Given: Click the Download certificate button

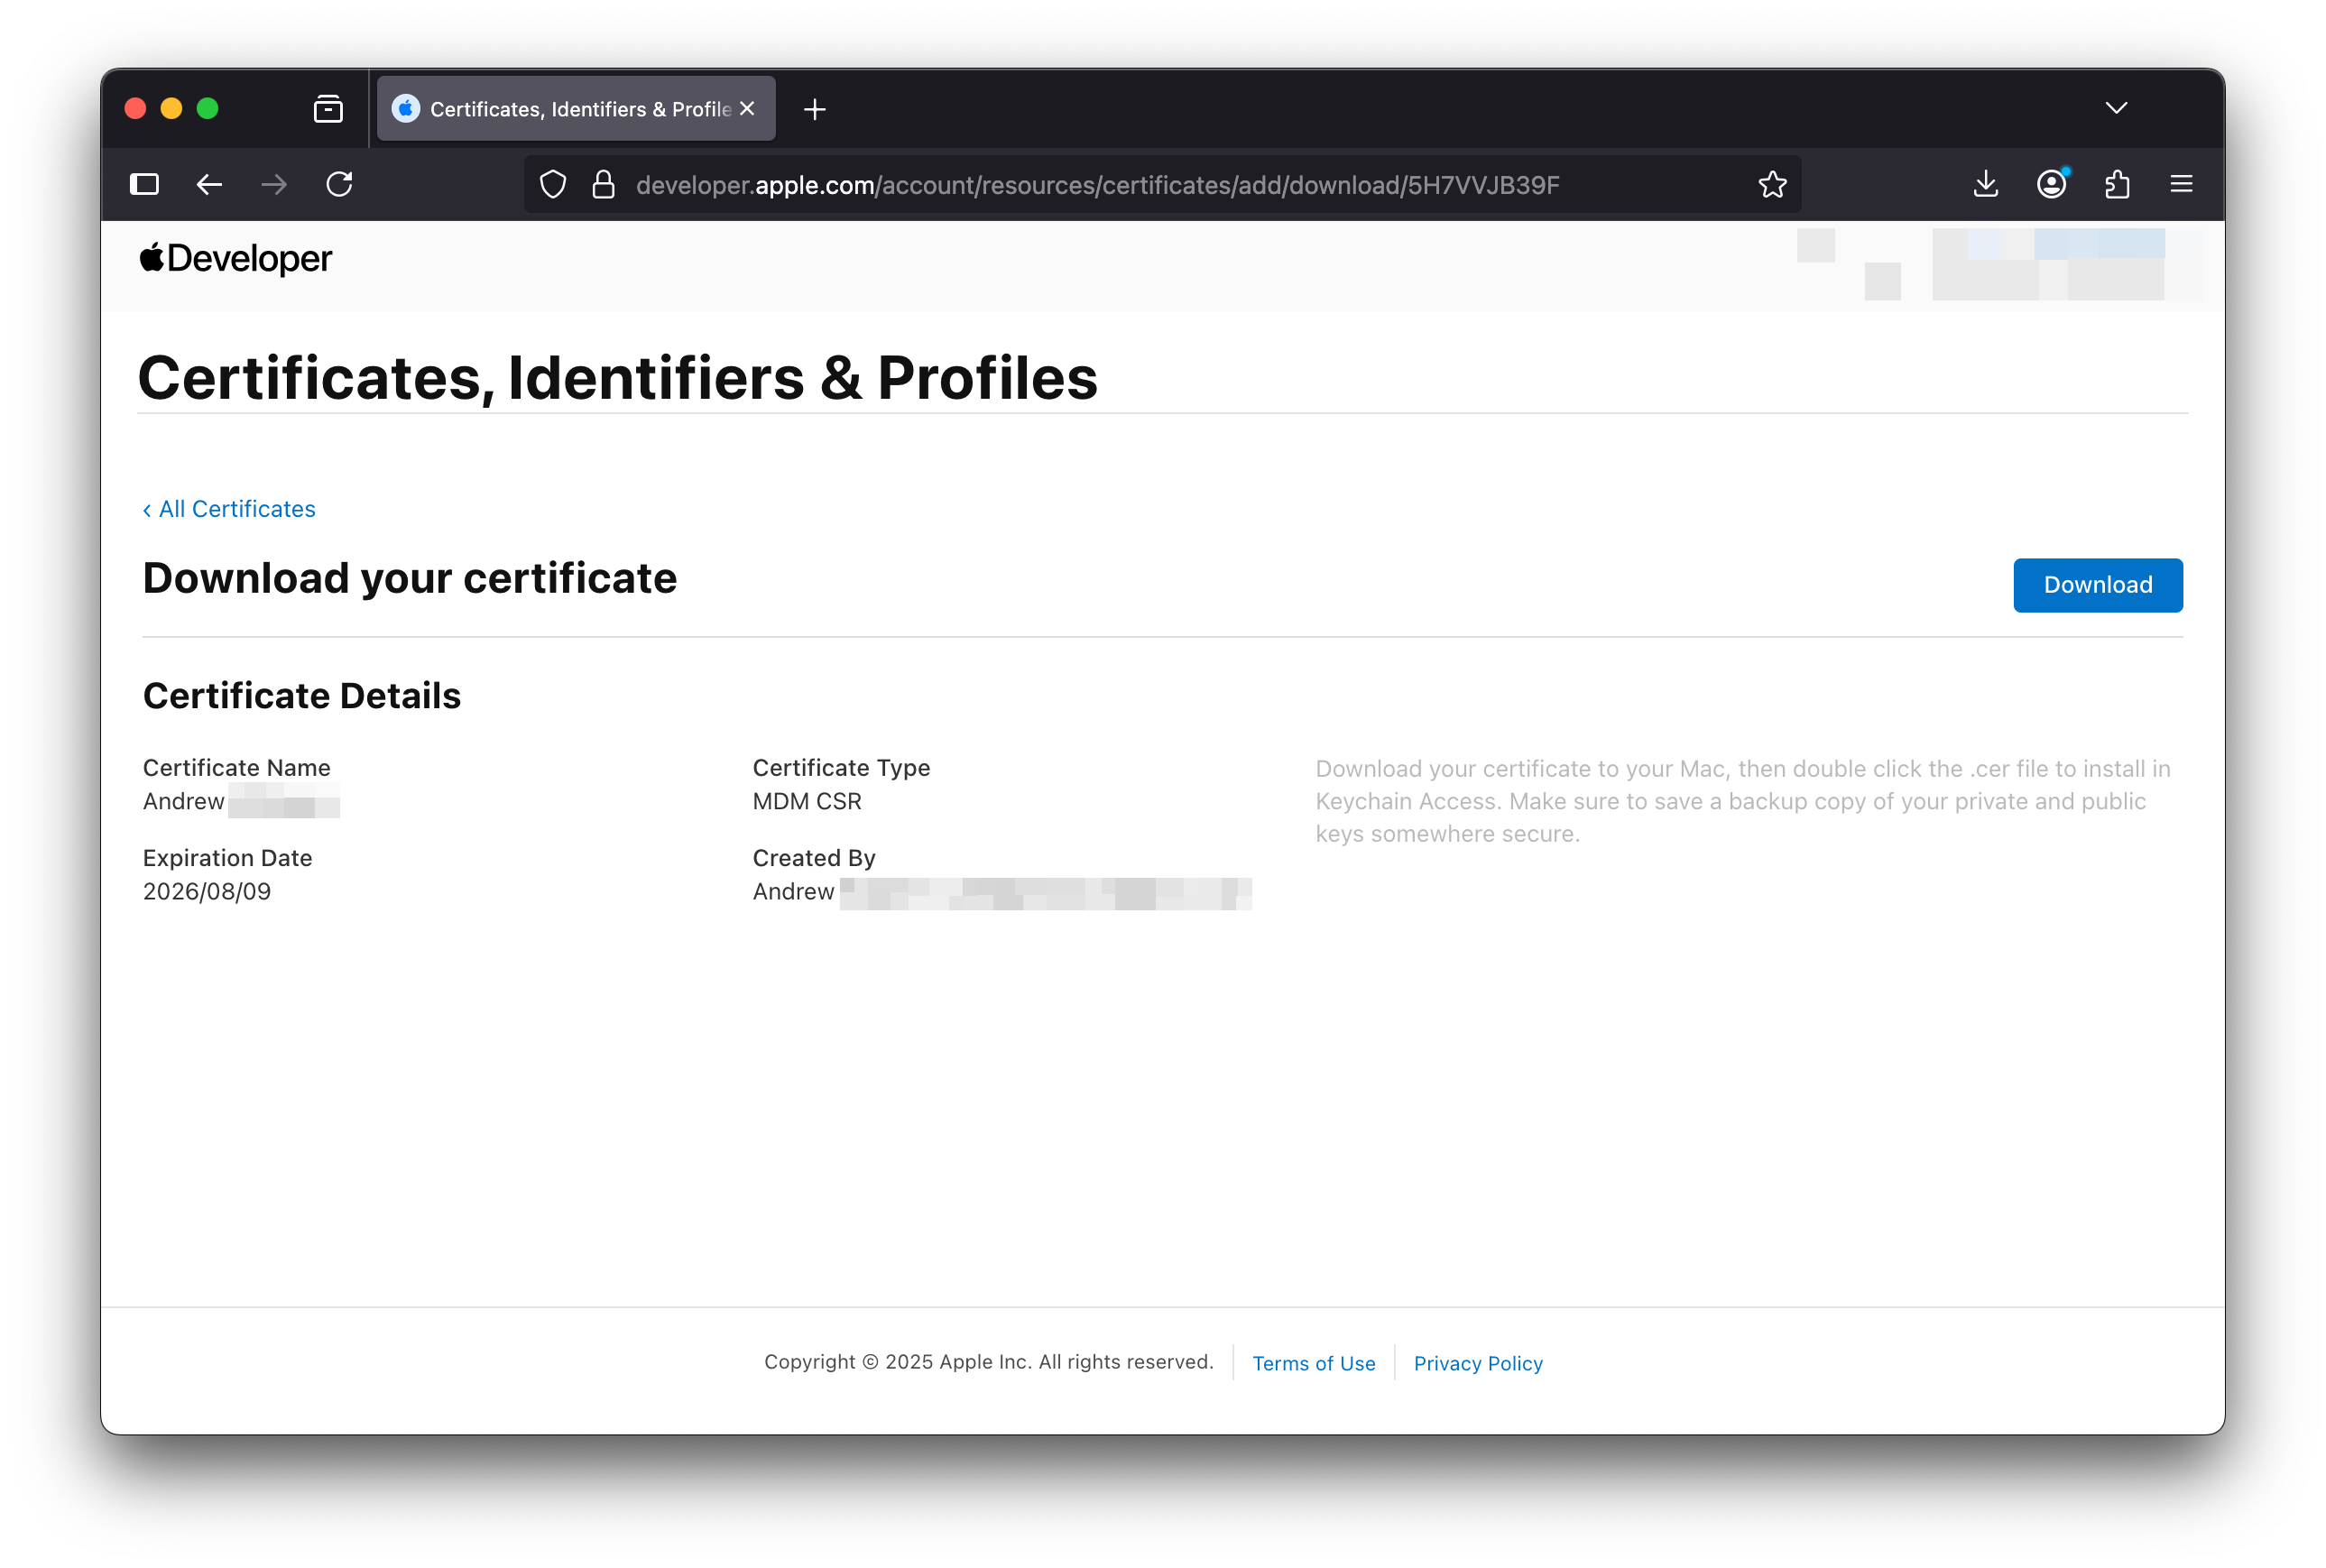Looking at the screenshot, I should pos(2097,585).
